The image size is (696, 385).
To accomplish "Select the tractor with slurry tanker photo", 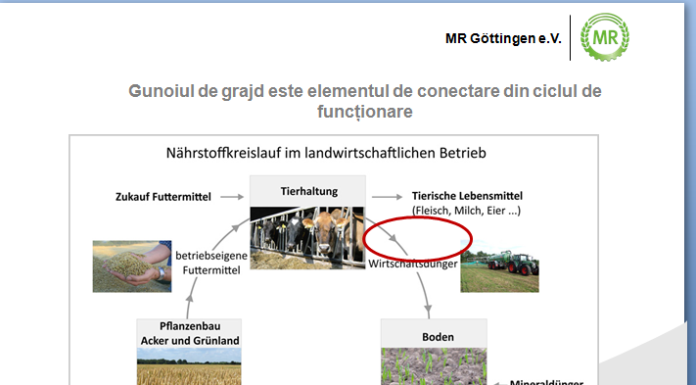I will click(x=500, y=266).
